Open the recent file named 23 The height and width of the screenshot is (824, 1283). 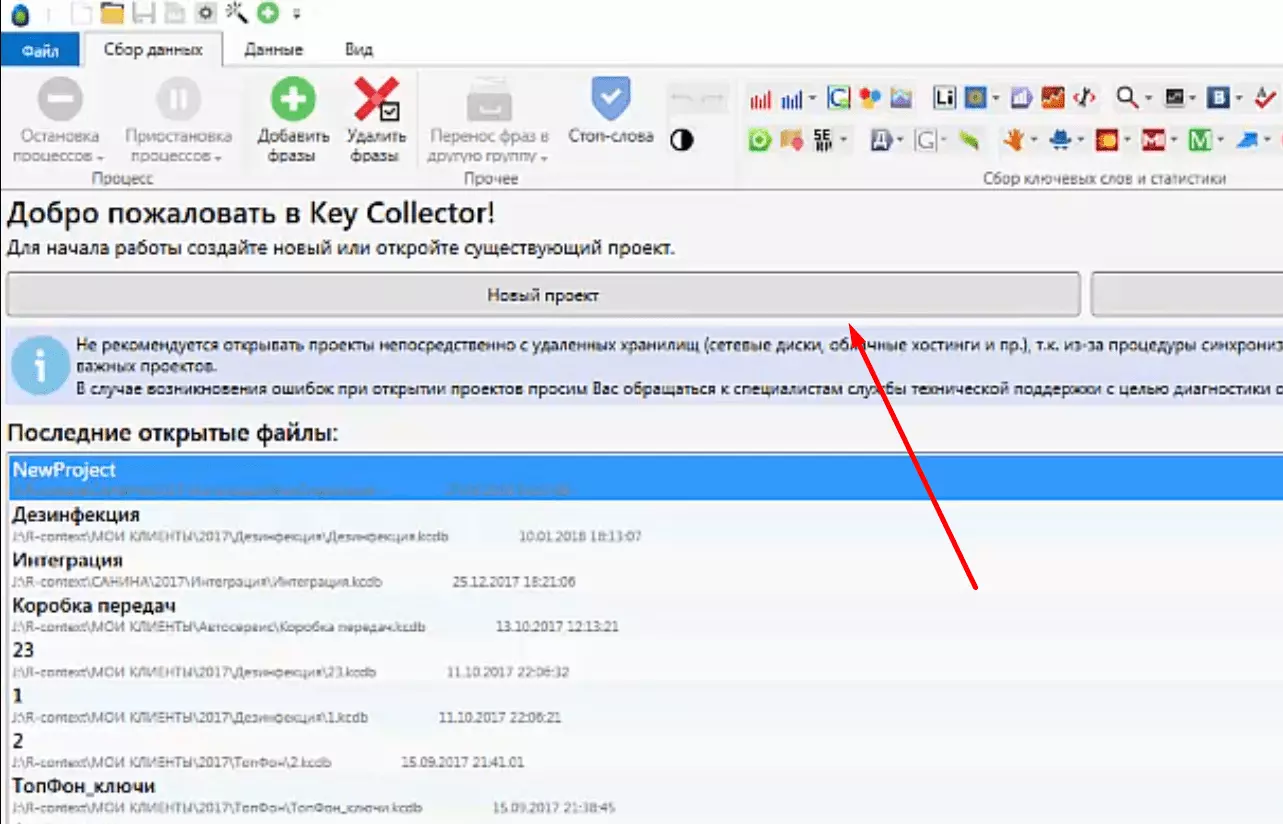click(x=646, y=659)
